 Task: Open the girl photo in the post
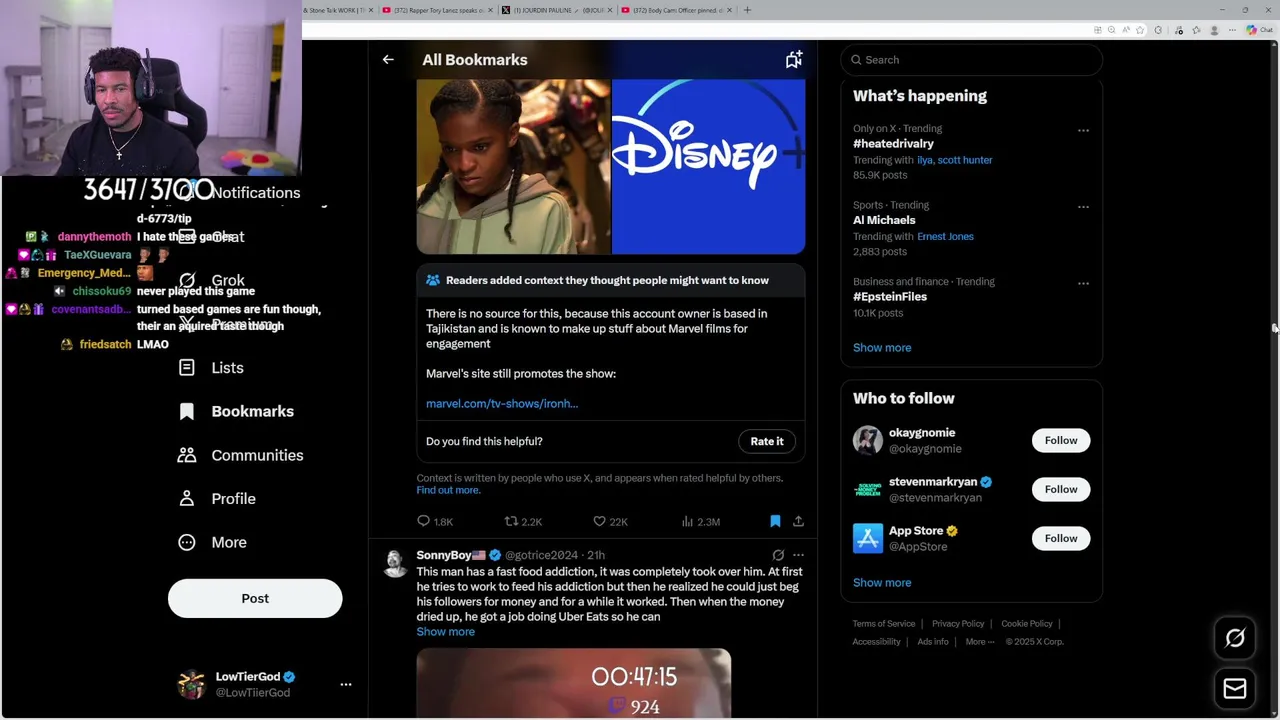tap(513, 167)
